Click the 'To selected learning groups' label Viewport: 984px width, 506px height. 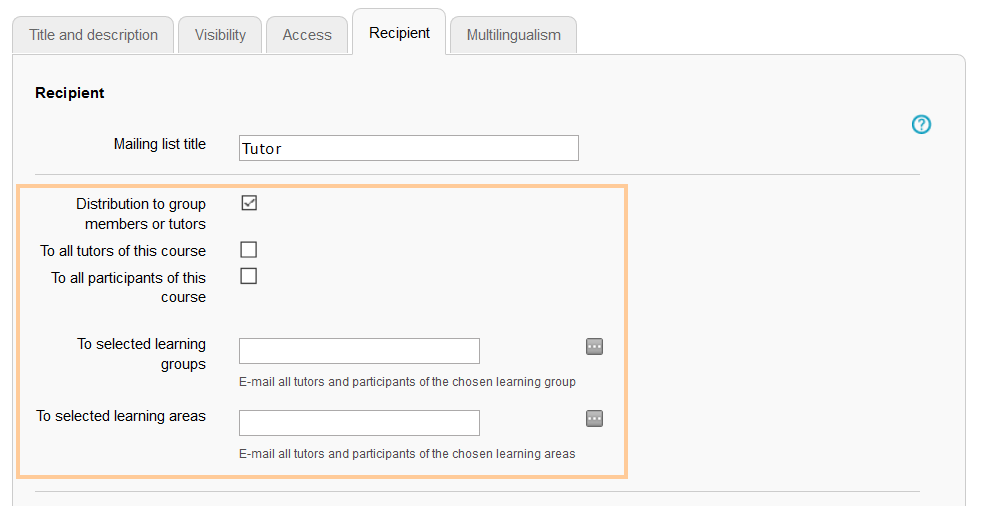coord(141,354)
